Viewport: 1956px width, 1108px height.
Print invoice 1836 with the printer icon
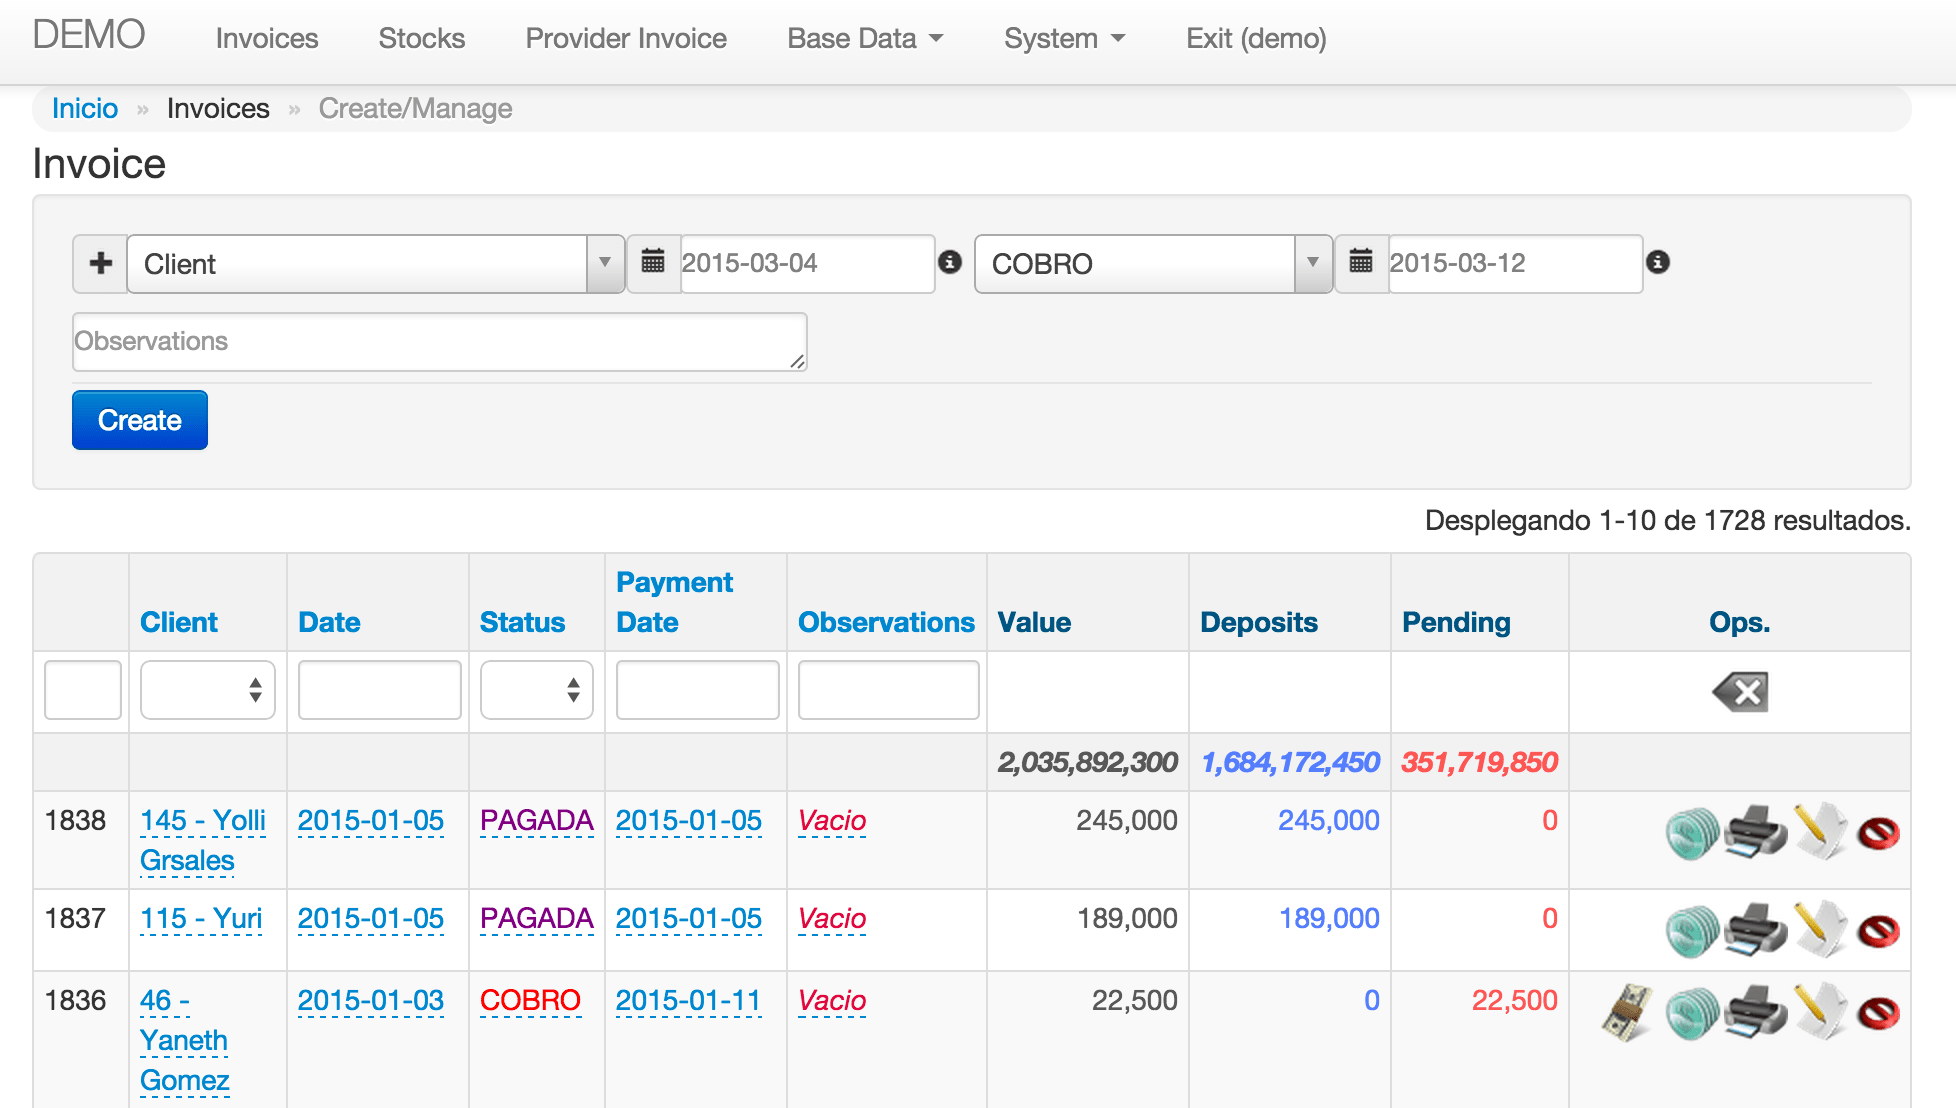1756,1012
